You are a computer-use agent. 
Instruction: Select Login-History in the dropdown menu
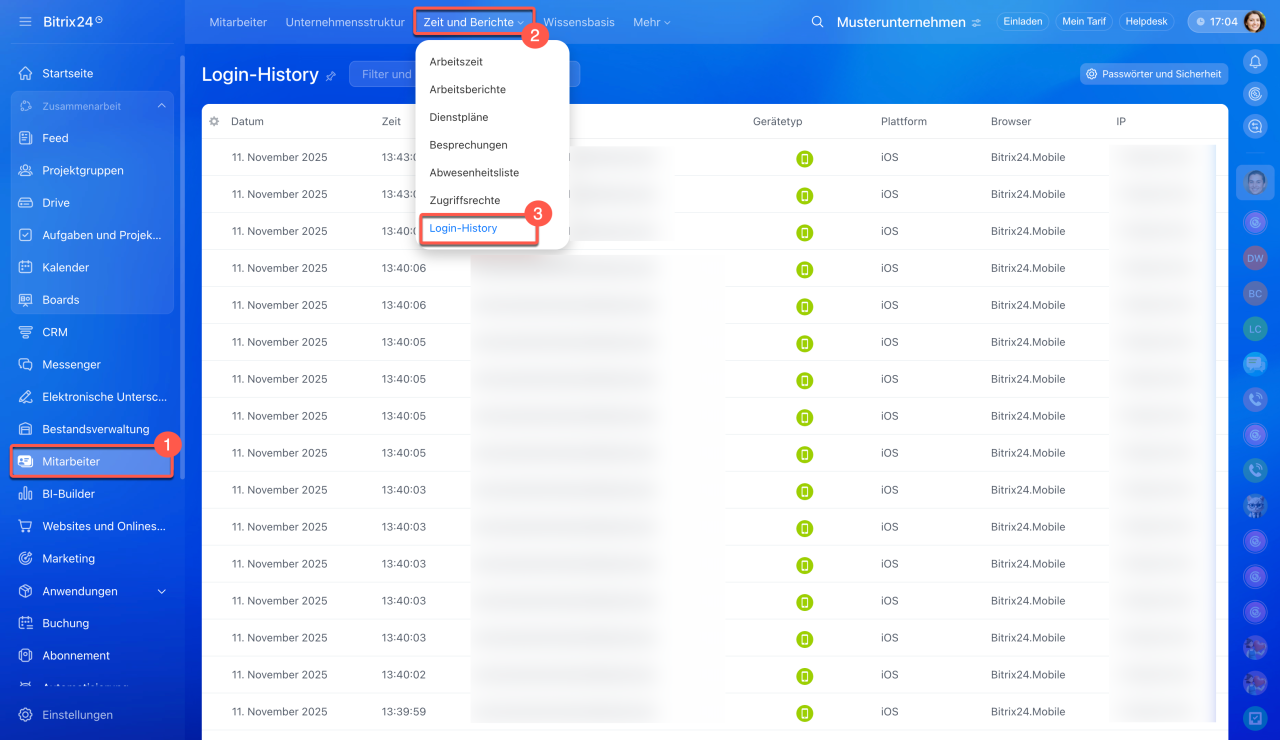coord(463,229)
